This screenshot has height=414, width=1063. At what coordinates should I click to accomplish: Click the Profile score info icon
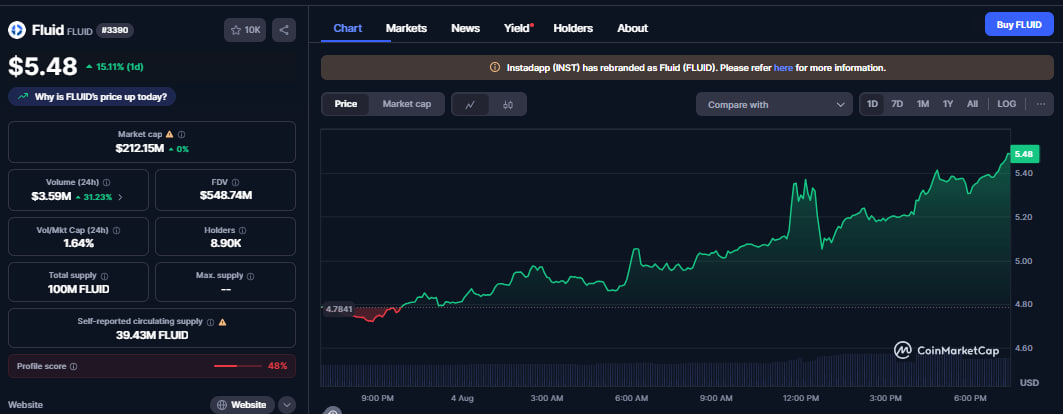[x=73, y=366]
